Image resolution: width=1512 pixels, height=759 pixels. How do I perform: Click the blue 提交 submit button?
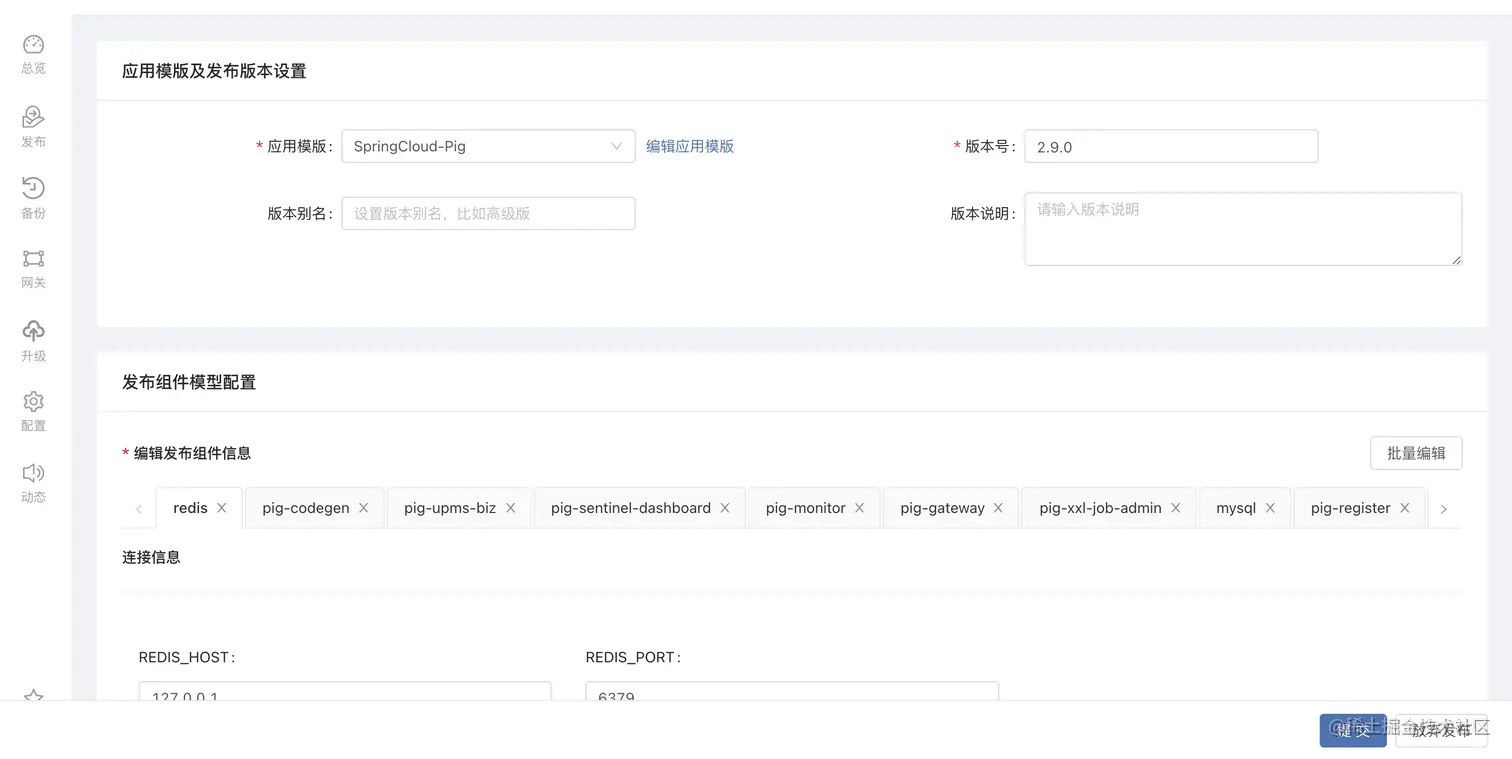click(1353, 730)
